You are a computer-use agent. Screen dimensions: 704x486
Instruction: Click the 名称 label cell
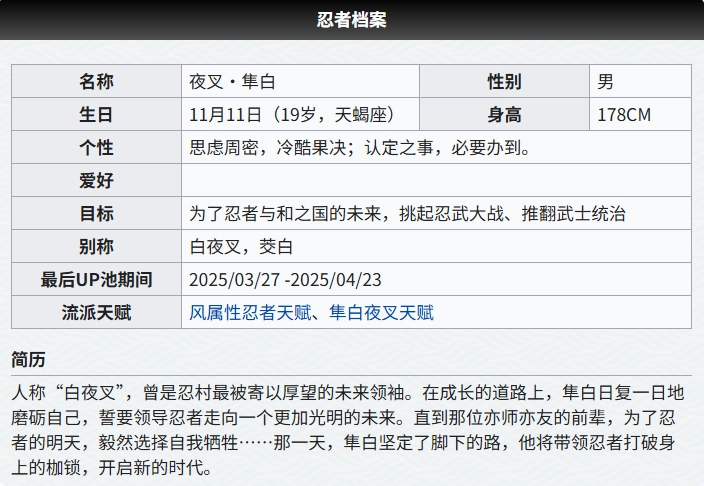(x=96, y=82)
